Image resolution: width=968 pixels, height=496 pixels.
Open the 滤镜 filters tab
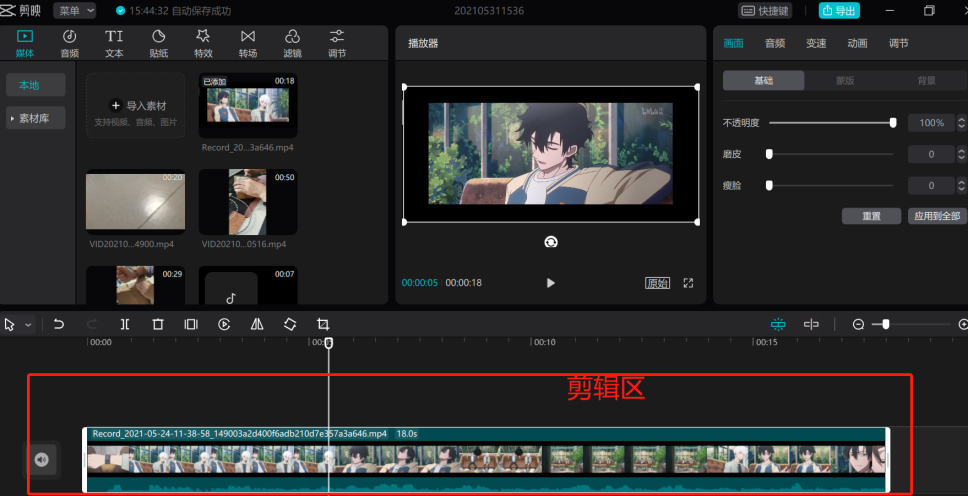click(x=292, y=43)
